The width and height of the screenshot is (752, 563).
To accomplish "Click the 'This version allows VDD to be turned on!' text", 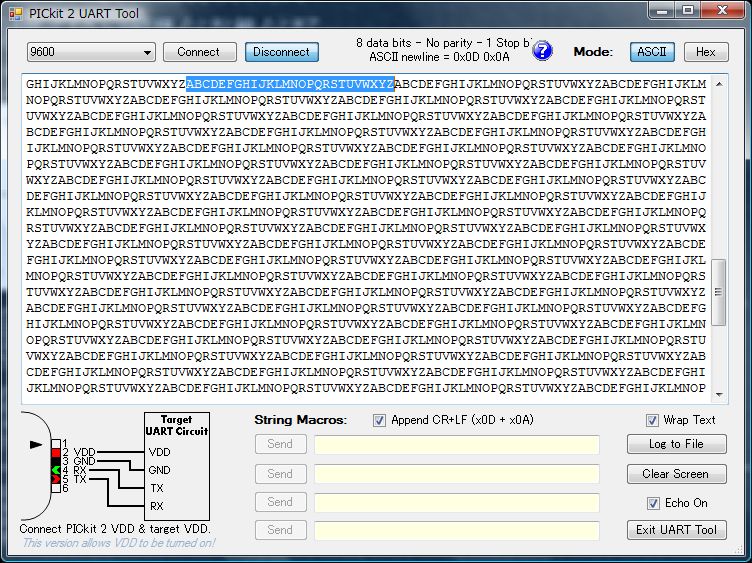I will tap(119, 543).
